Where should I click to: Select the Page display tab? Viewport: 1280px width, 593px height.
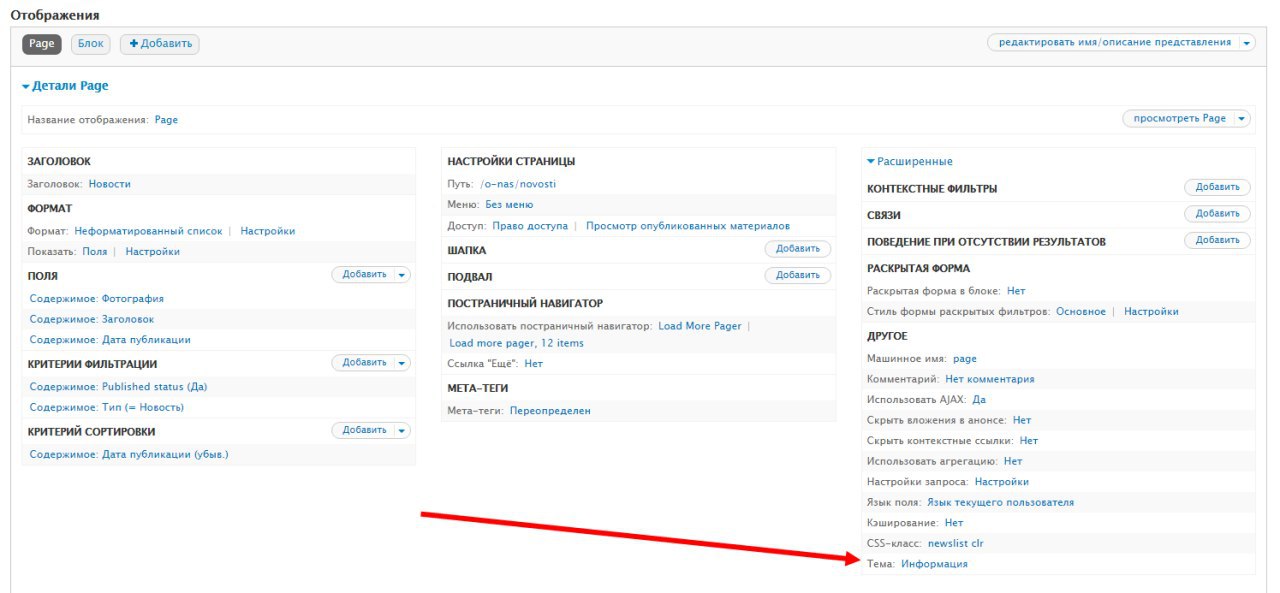42,44
